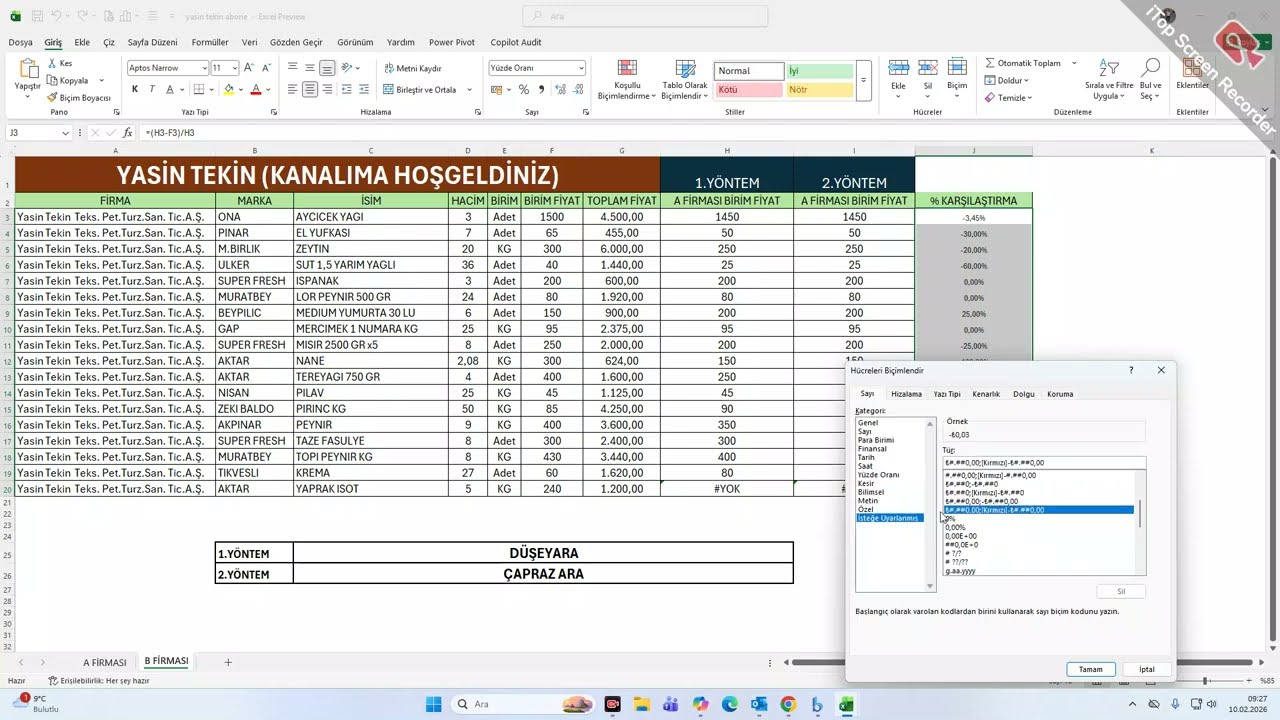
Task: Click the Excel icon in the taskbar
Action: [846, 704]
